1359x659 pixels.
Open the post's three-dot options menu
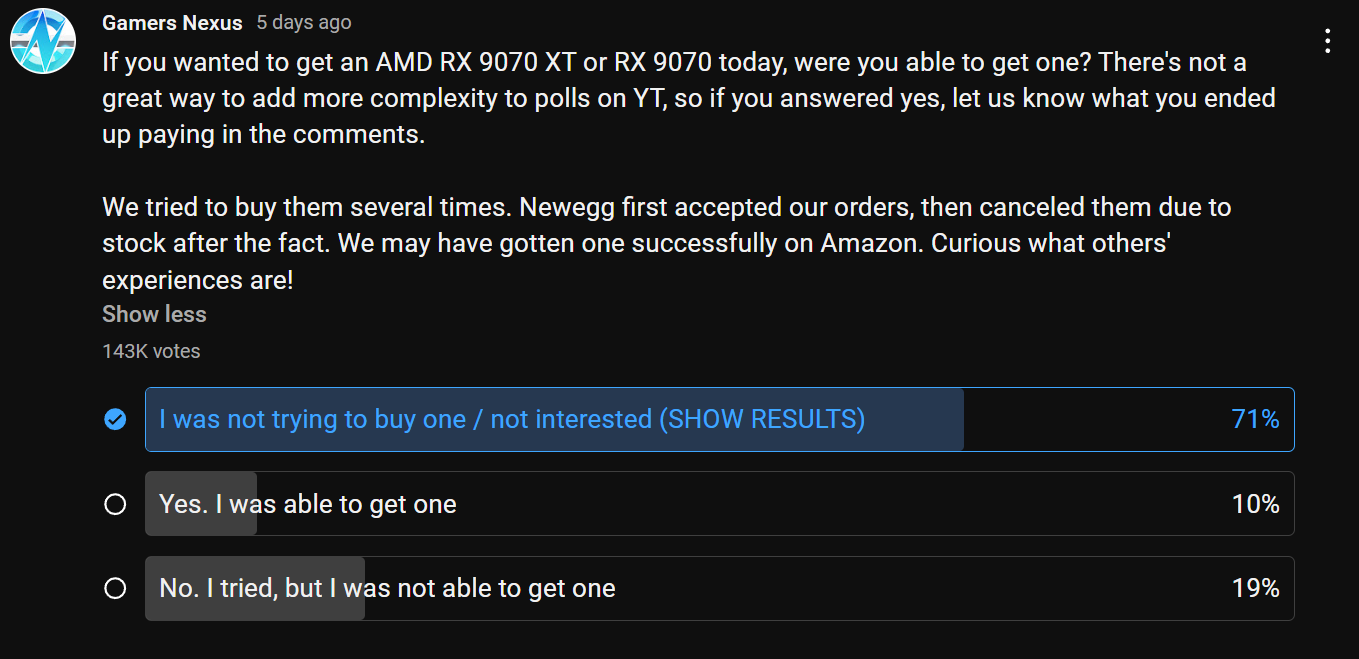[x=1327, y=41]
